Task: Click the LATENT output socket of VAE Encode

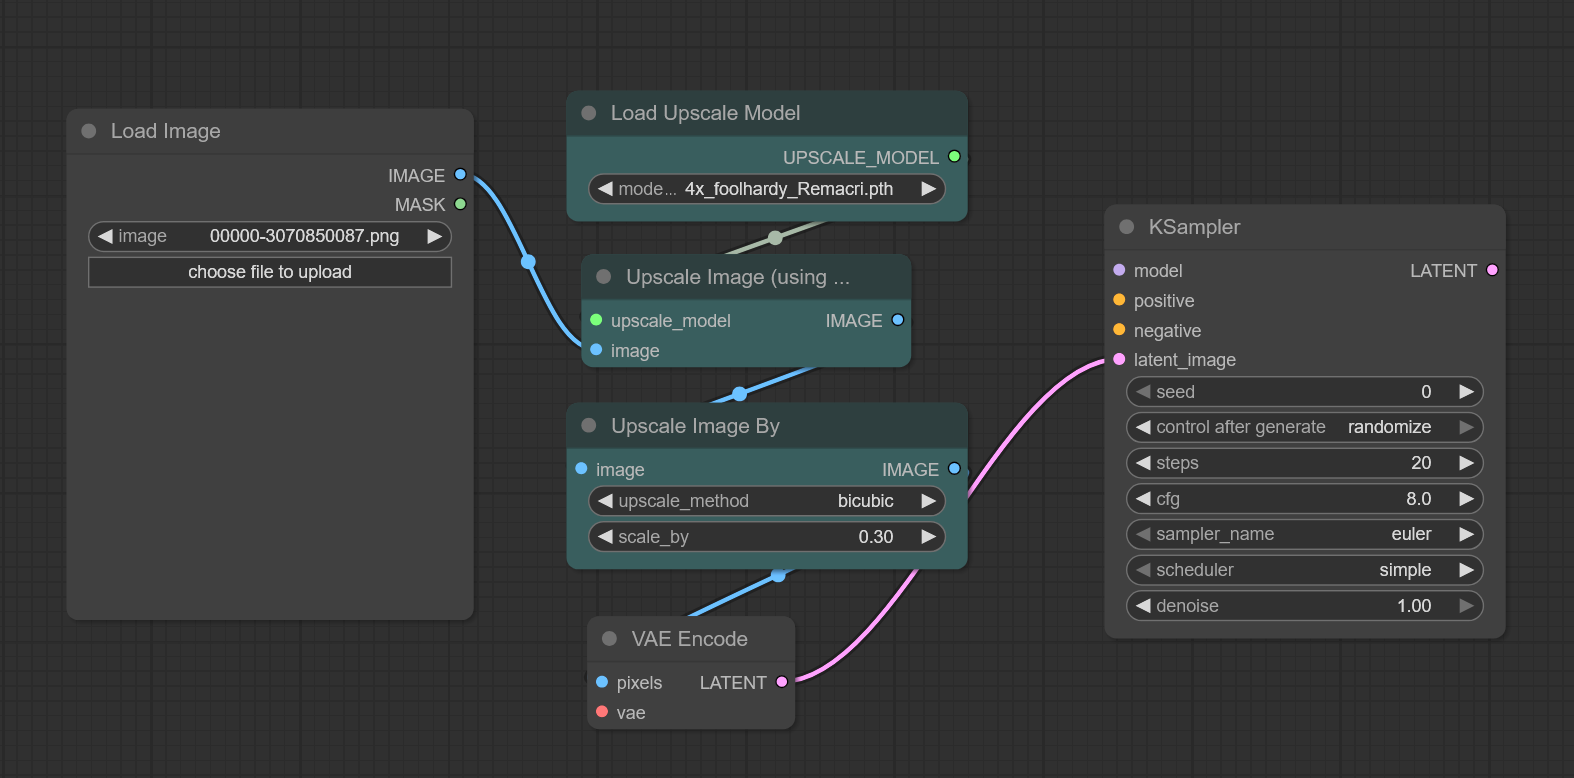Action: tap(782, 682)
